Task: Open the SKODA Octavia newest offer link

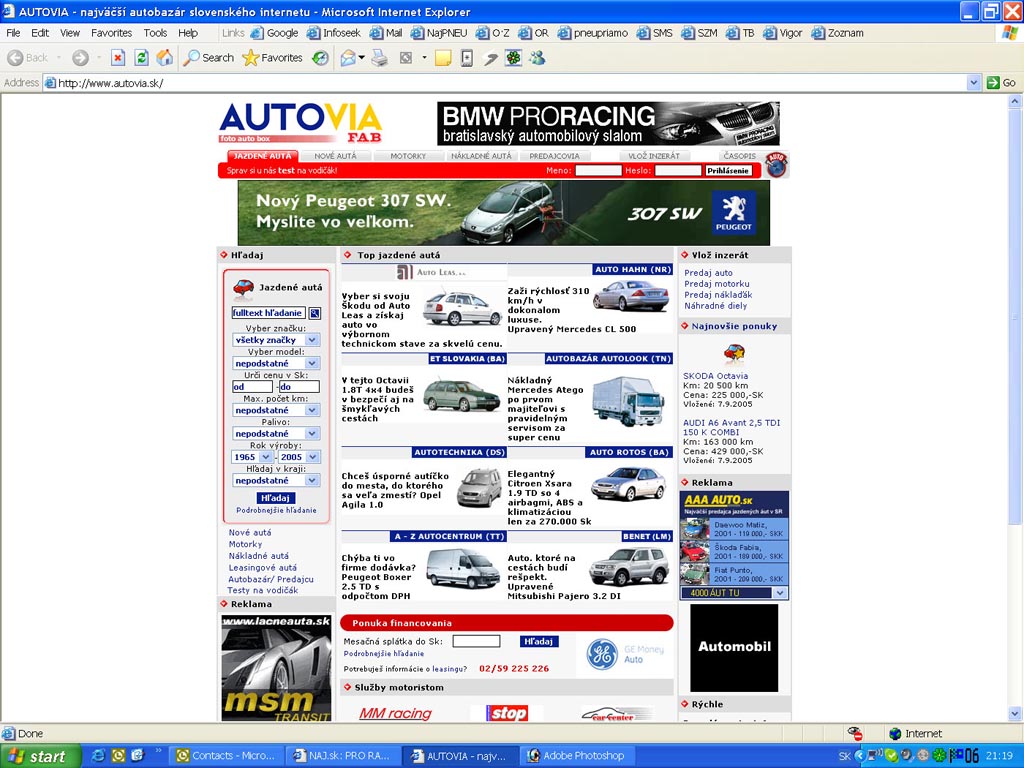Action: pos(716,376)
